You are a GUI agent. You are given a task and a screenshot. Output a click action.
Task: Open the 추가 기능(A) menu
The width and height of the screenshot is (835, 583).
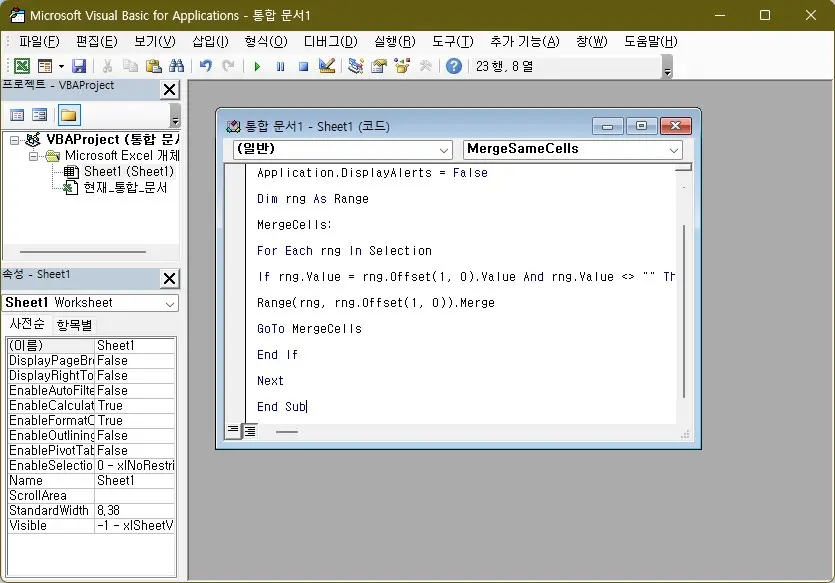[525, 42]
